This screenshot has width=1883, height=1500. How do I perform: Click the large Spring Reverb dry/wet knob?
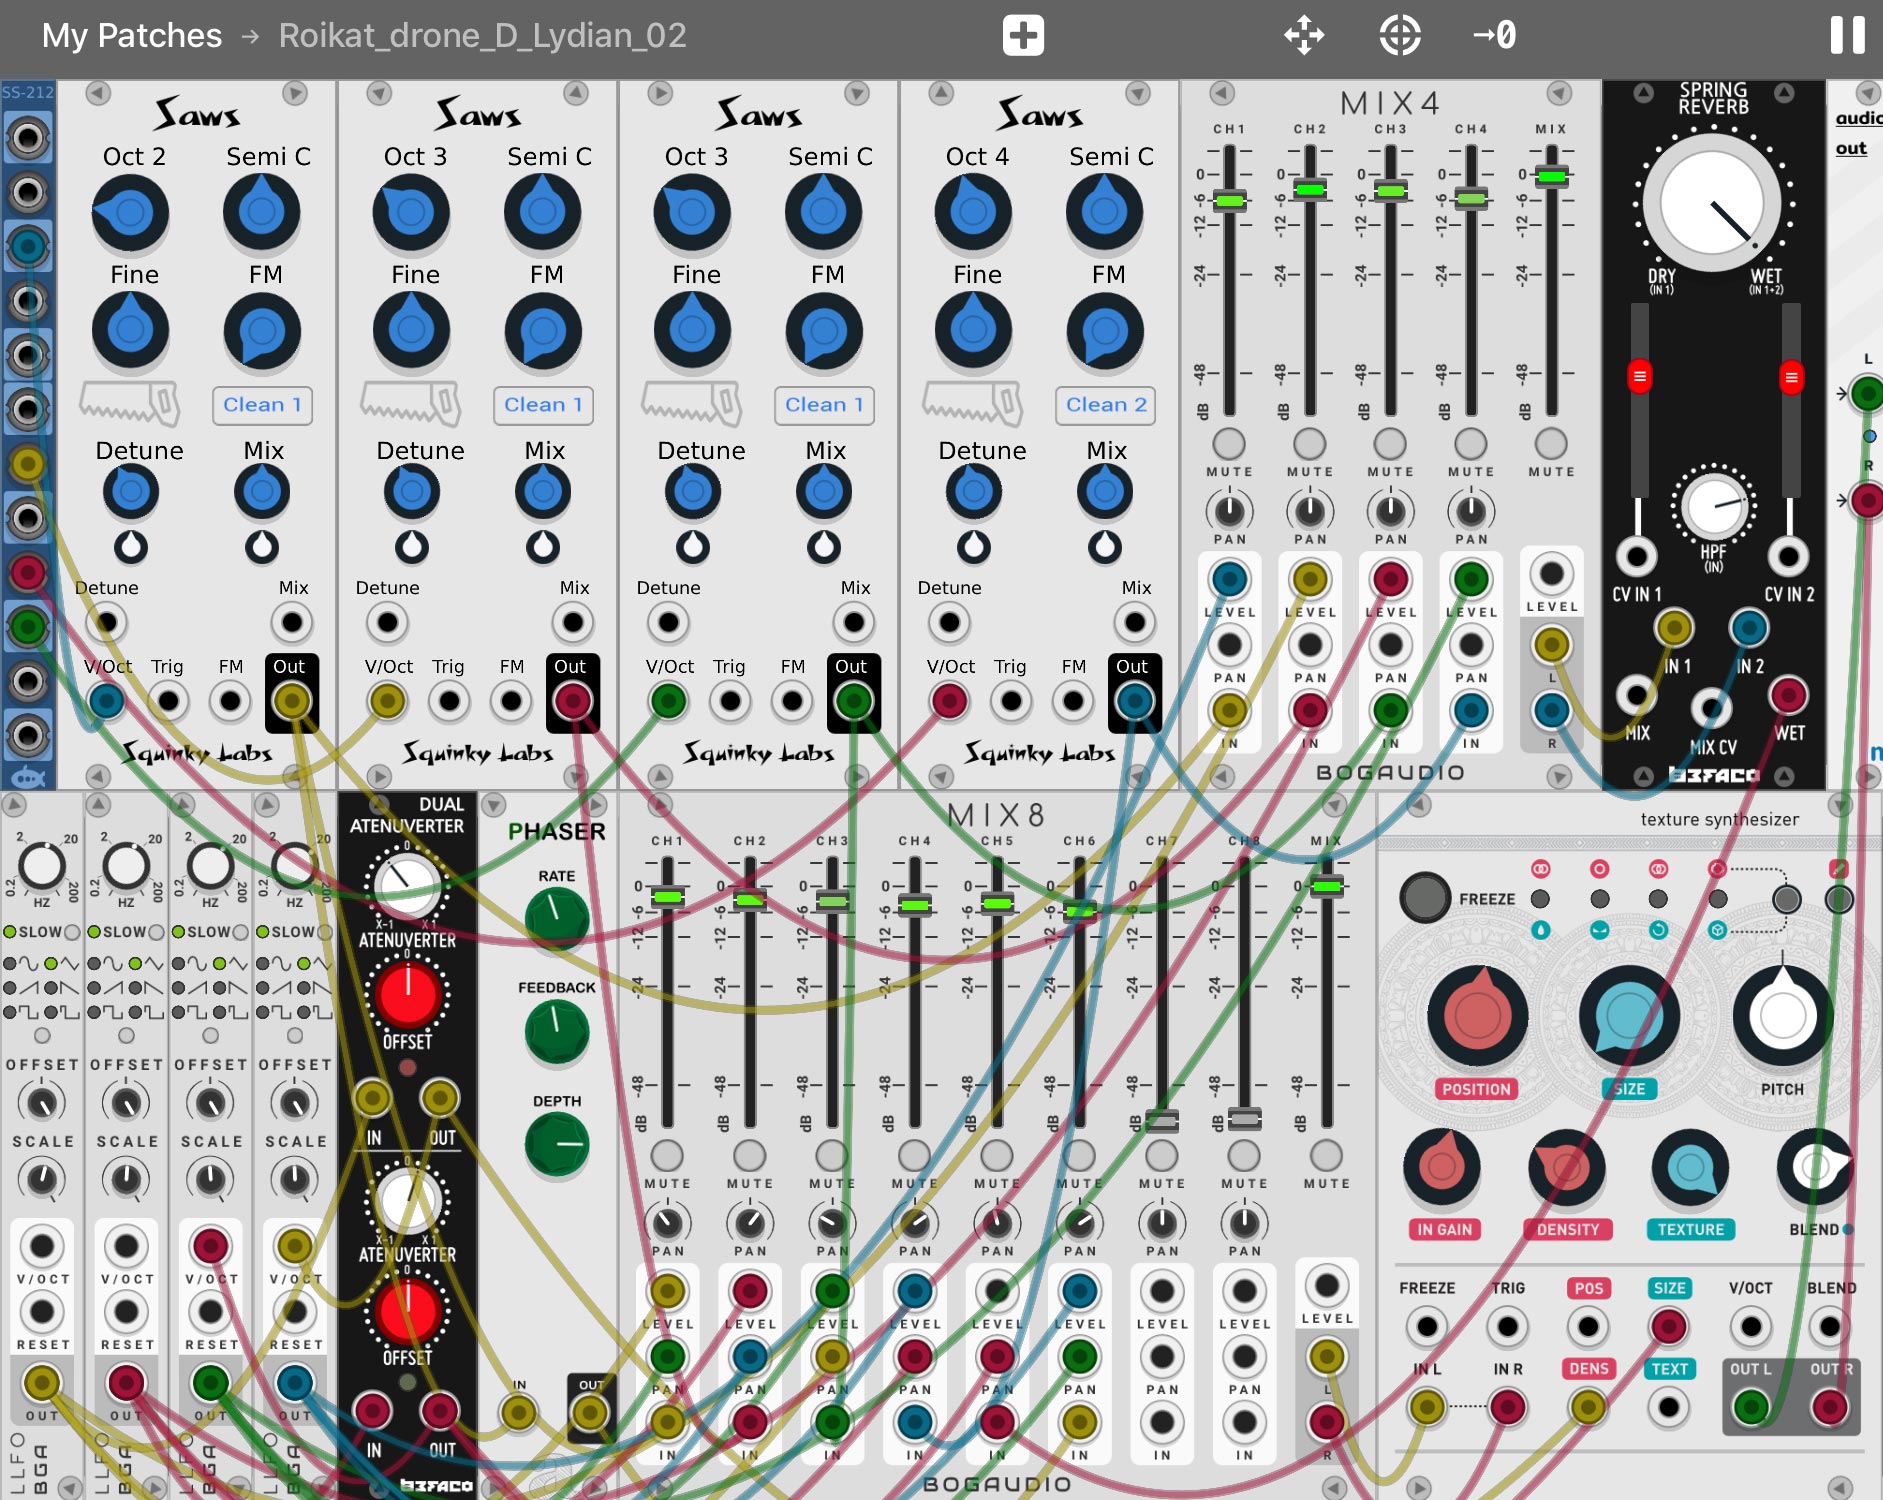pos(1712,203)
